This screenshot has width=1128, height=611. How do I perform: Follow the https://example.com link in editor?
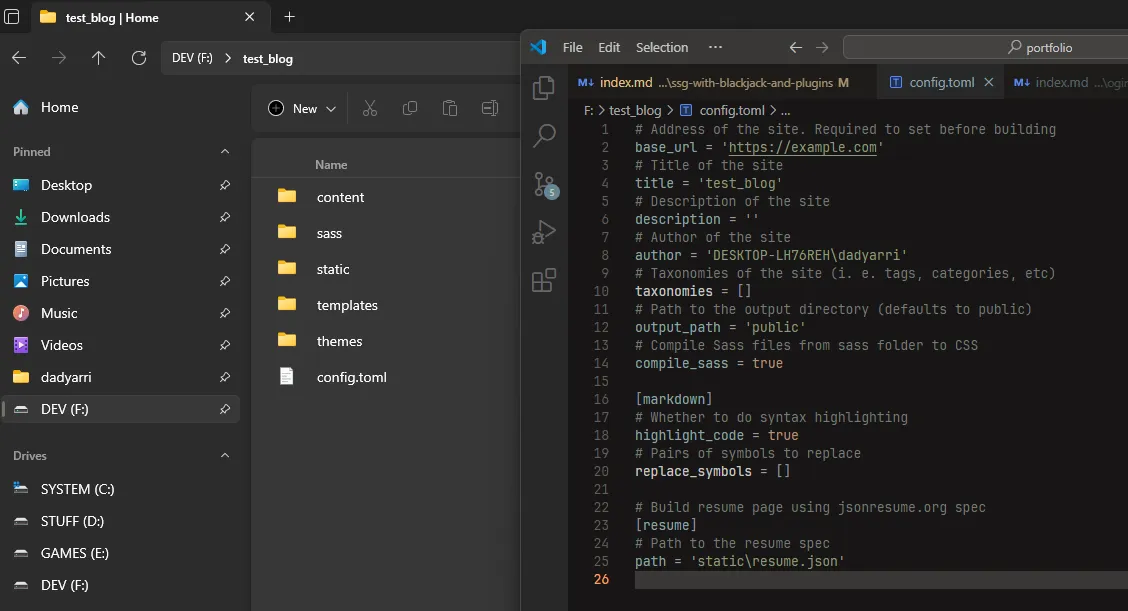click(802, 147)
